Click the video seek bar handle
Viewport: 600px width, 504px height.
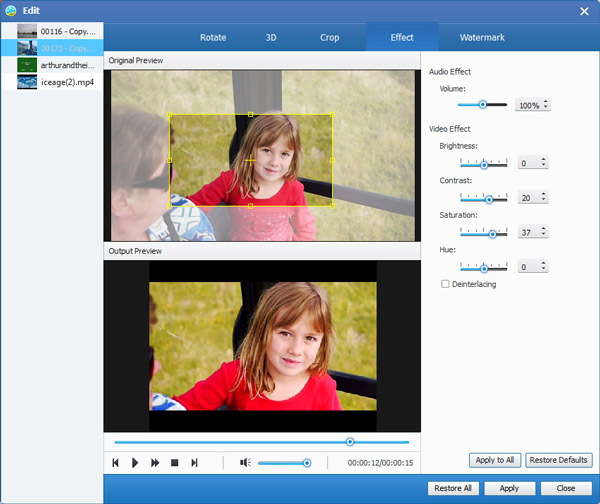[350, 442]
